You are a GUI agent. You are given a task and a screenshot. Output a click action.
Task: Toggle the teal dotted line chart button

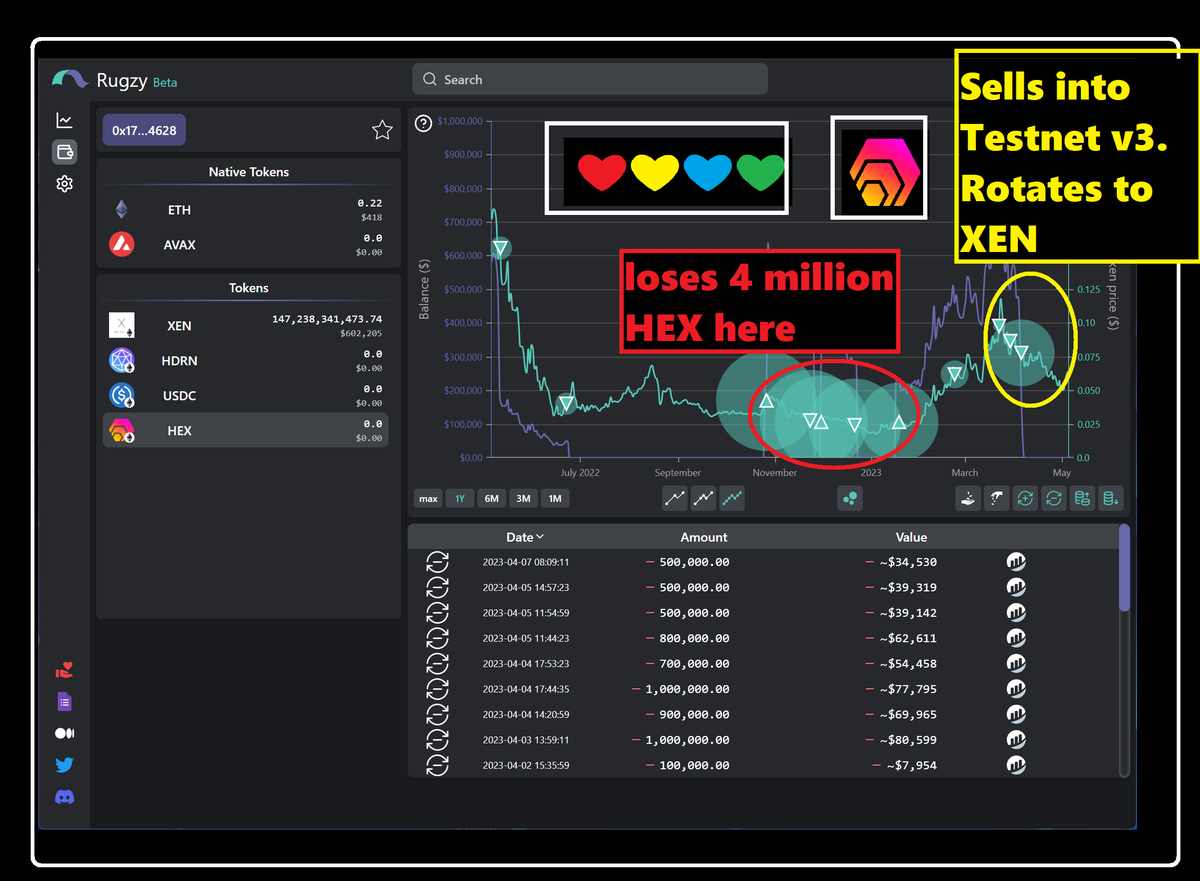pos(732,498)
